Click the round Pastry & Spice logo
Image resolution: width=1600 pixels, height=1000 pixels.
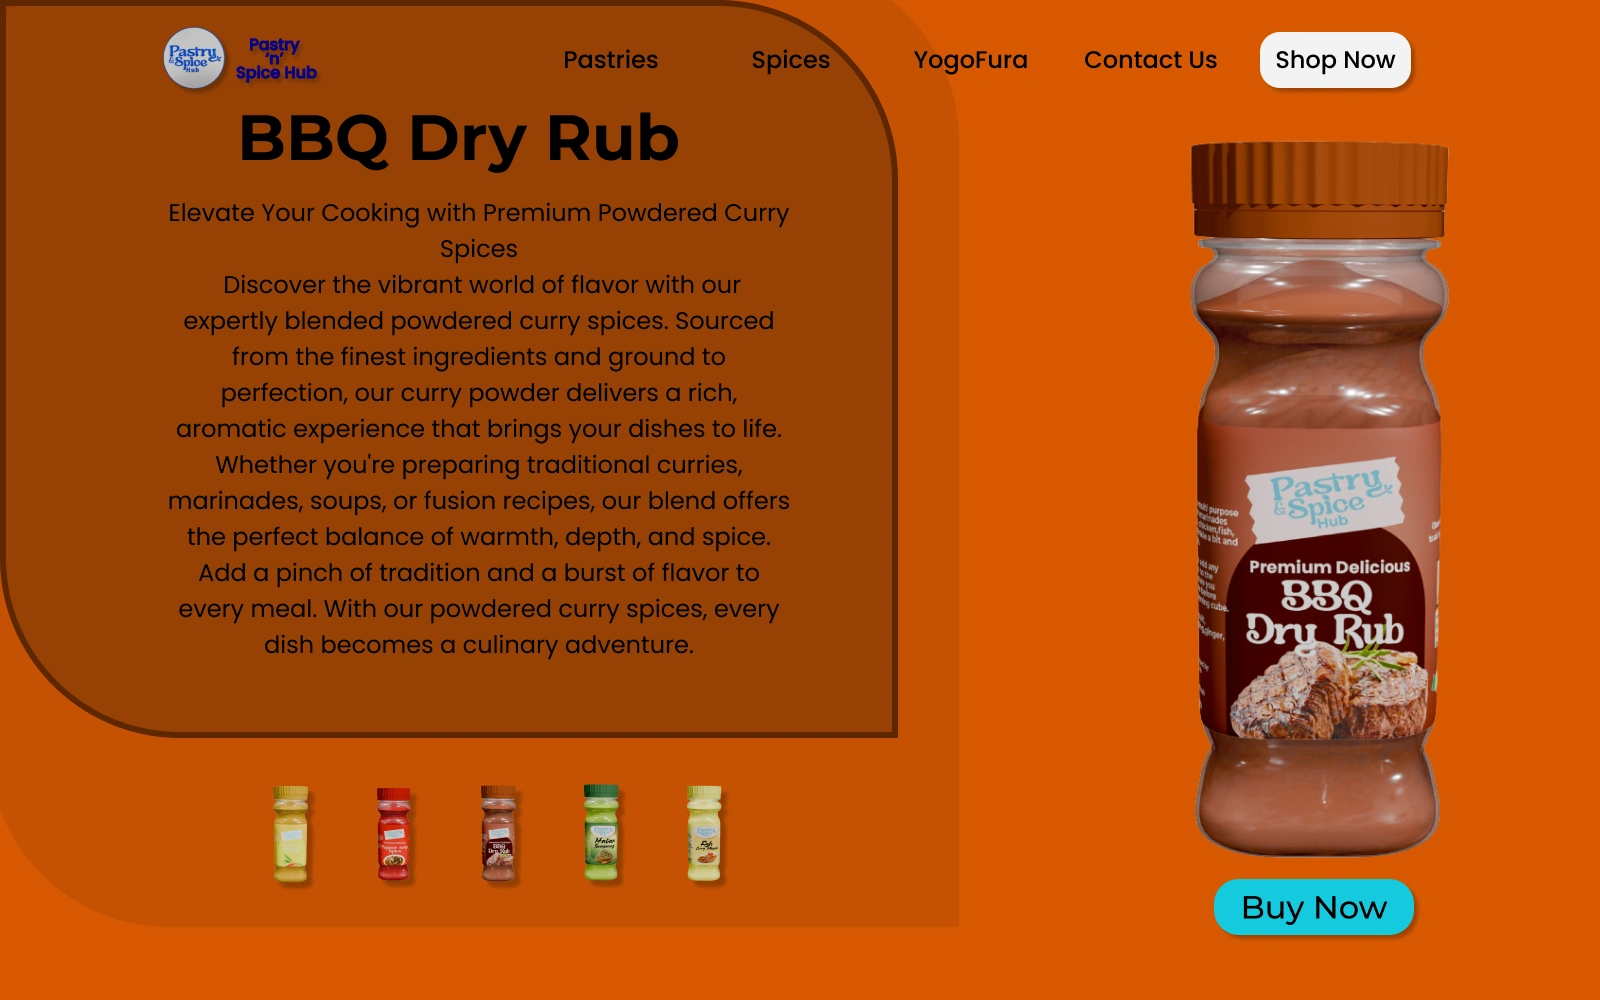pyautogui.click(x=194, y=58)
